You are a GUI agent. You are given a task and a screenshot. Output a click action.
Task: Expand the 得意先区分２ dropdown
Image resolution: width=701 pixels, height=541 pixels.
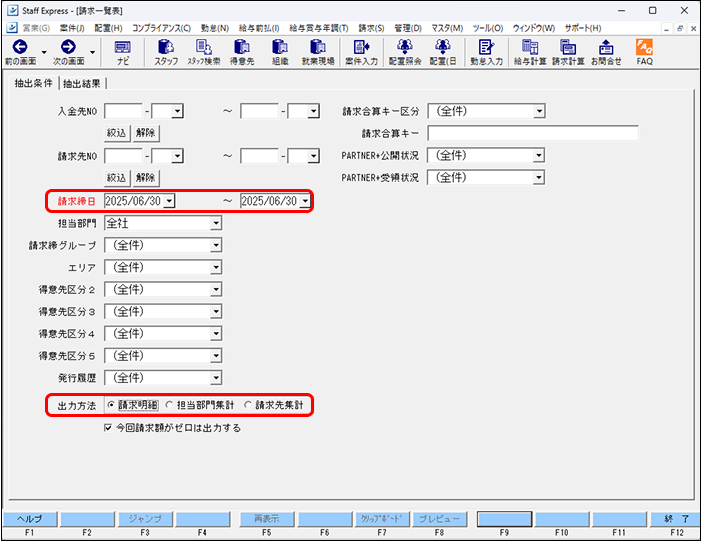click(216, 289)
